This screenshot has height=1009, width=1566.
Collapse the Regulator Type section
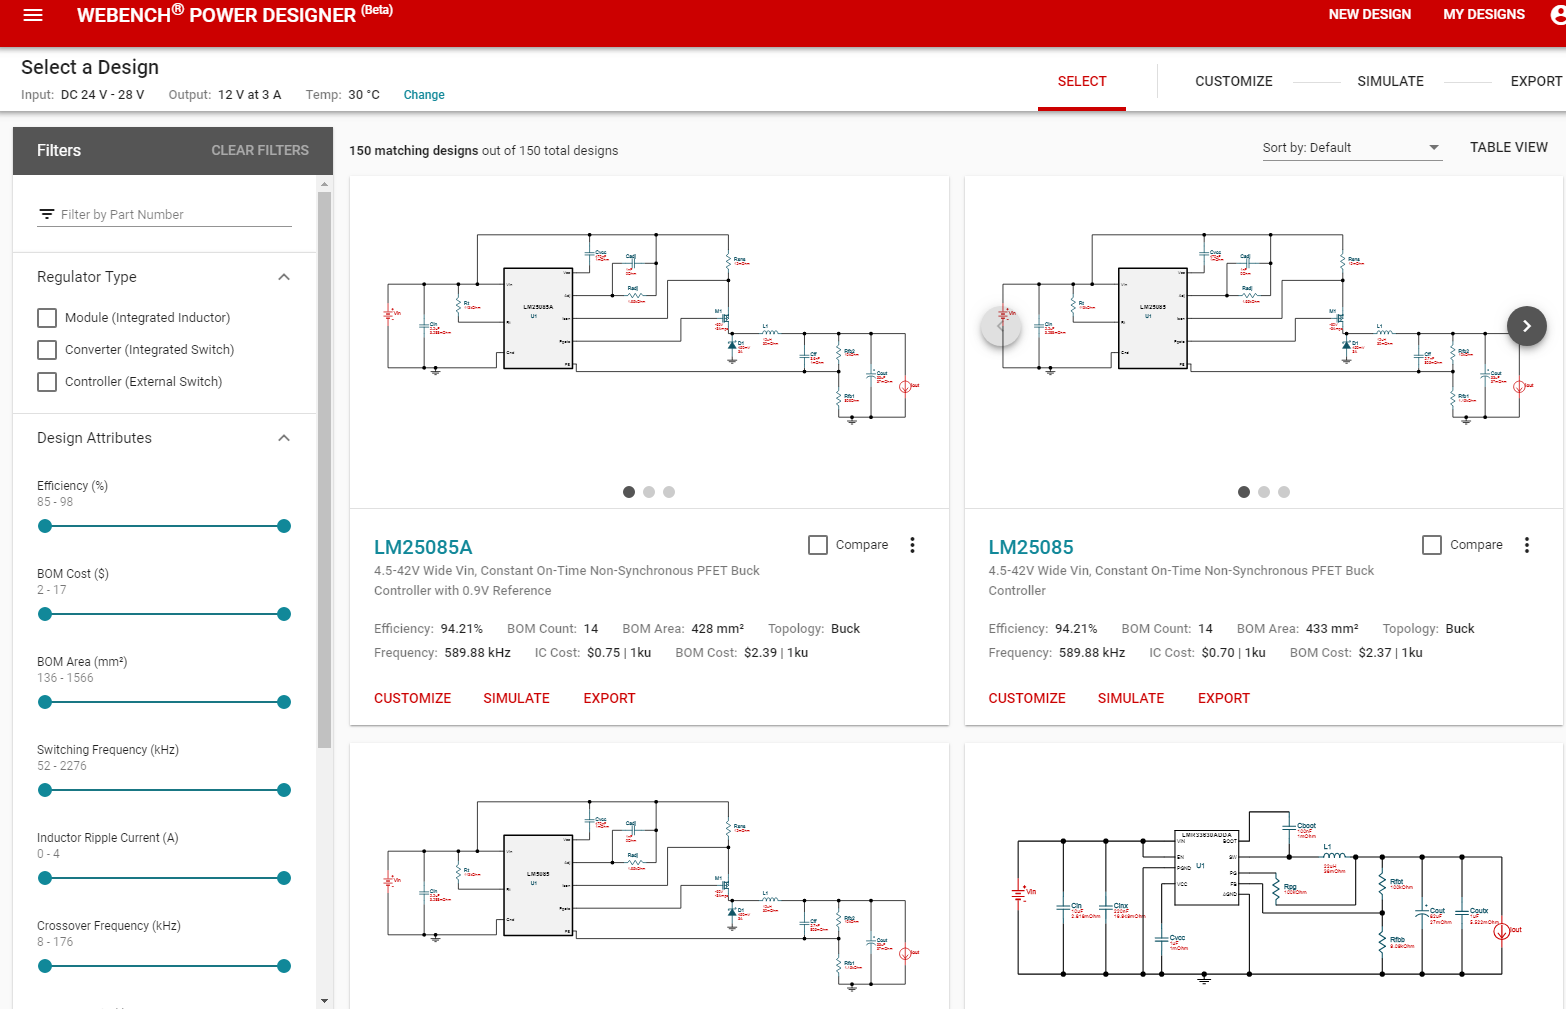click(x=284, y=277)
